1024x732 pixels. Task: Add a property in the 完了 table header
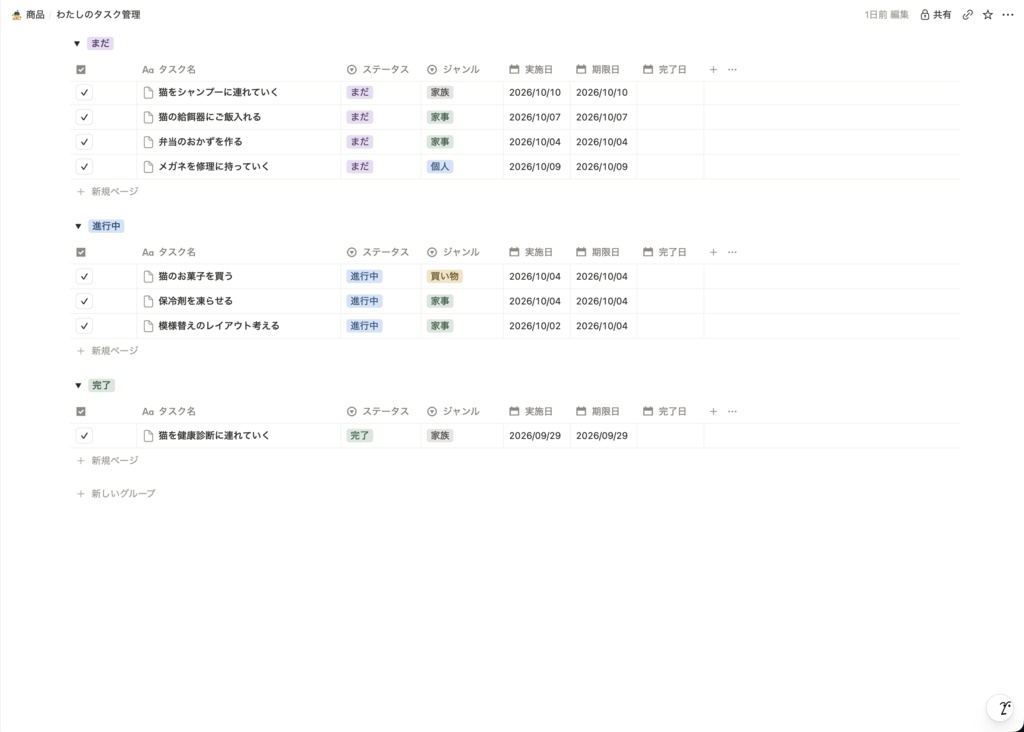click(x=713, y=411)
